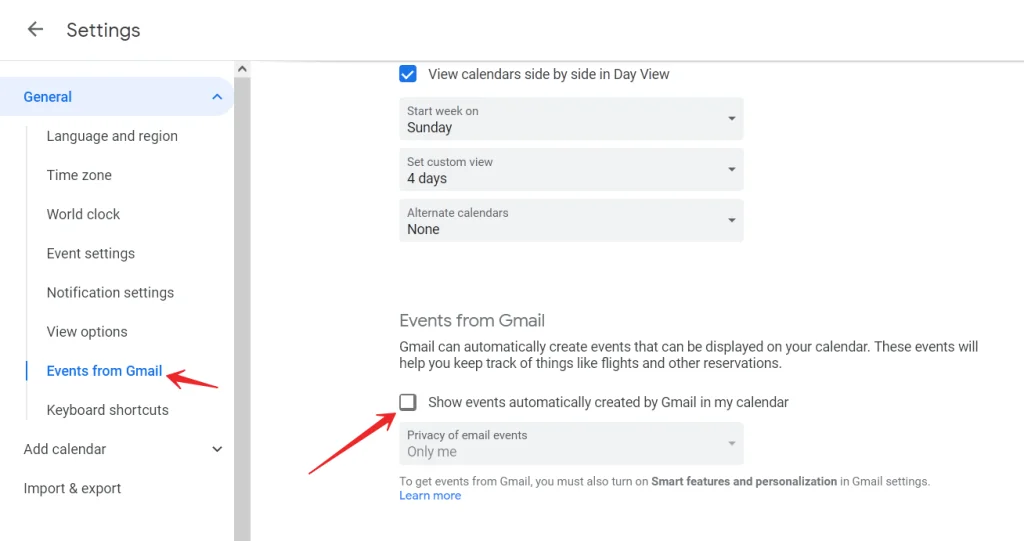Go to Language and region settings
This screenshot has height=541, width=1024.
(x=112, y=136)
